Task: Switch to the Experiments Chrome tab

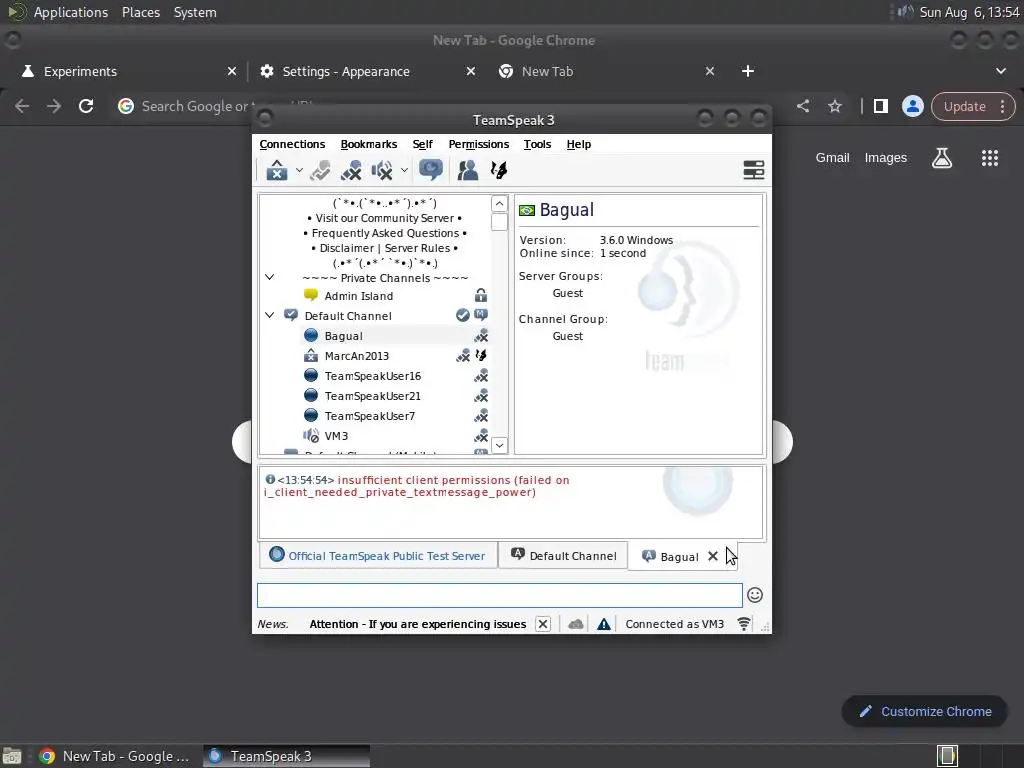Action: click(x=128, y=72)
